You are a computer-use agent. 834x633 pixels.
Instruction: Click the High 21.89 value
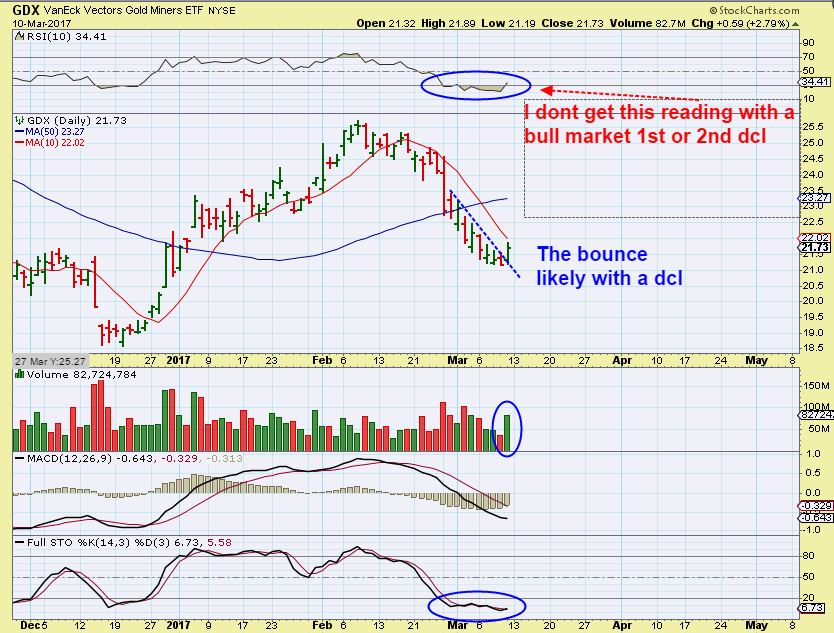448,23
